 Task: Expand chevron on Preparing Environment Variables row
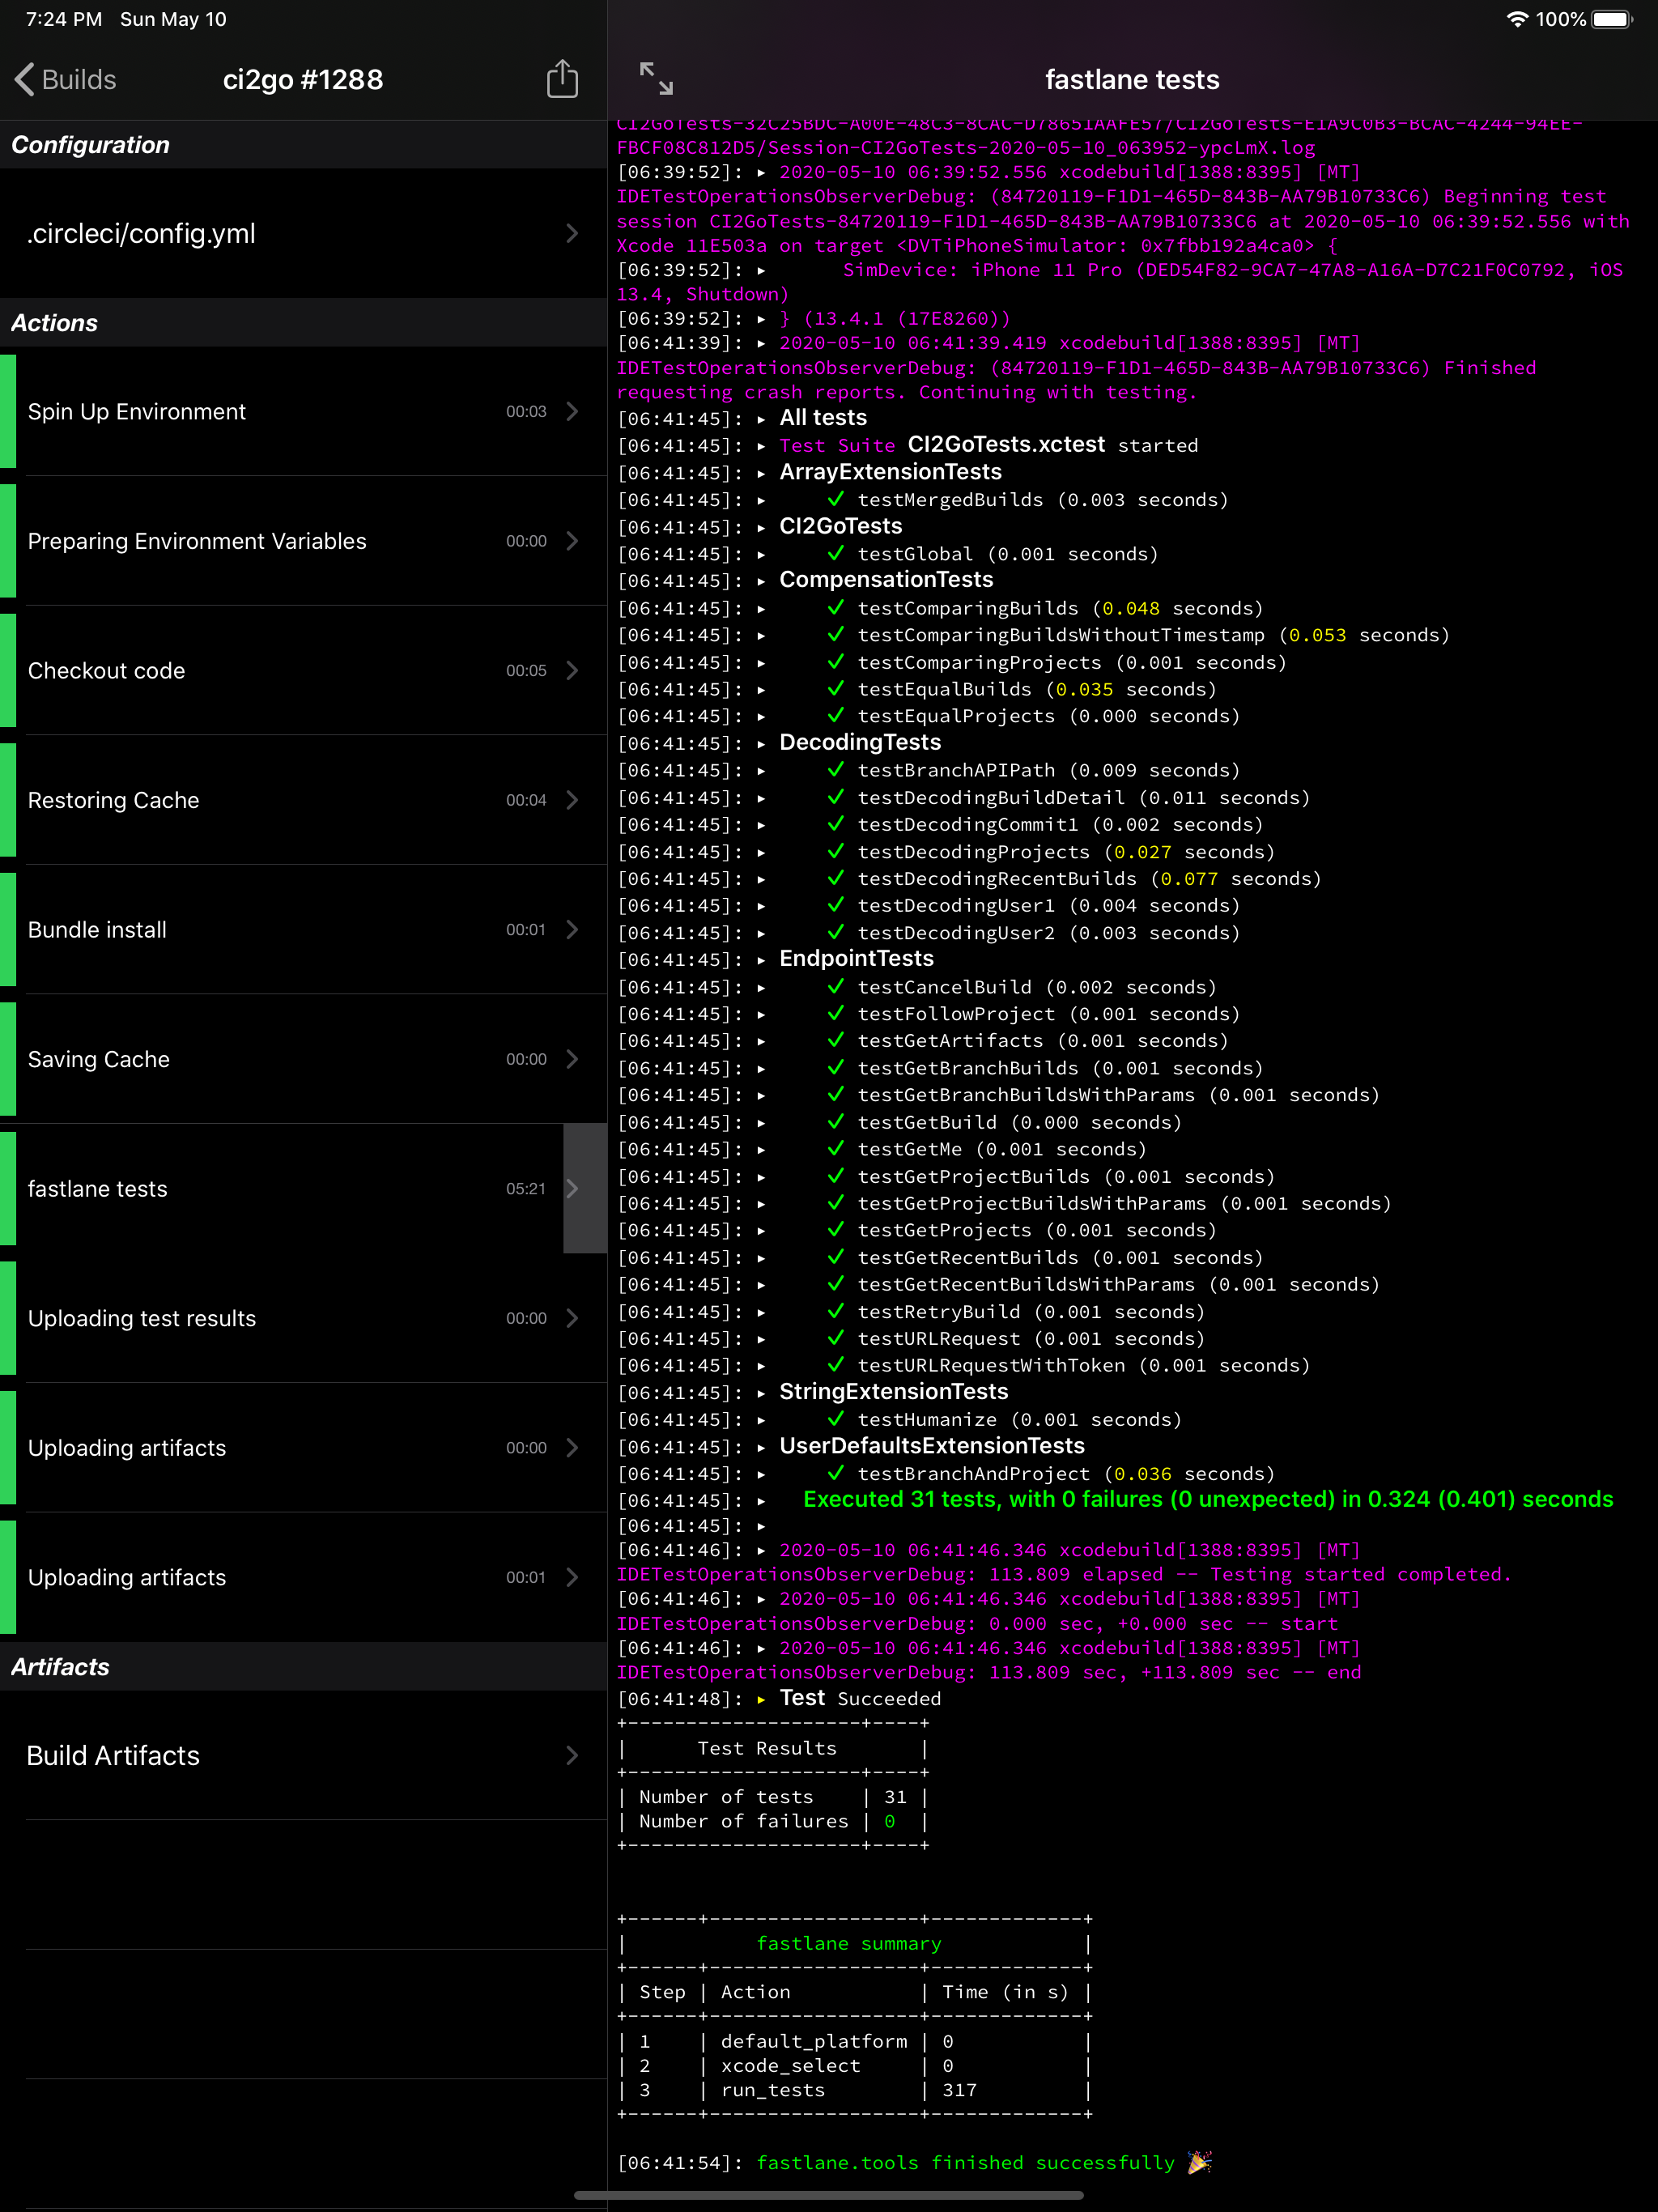(572, 541)
